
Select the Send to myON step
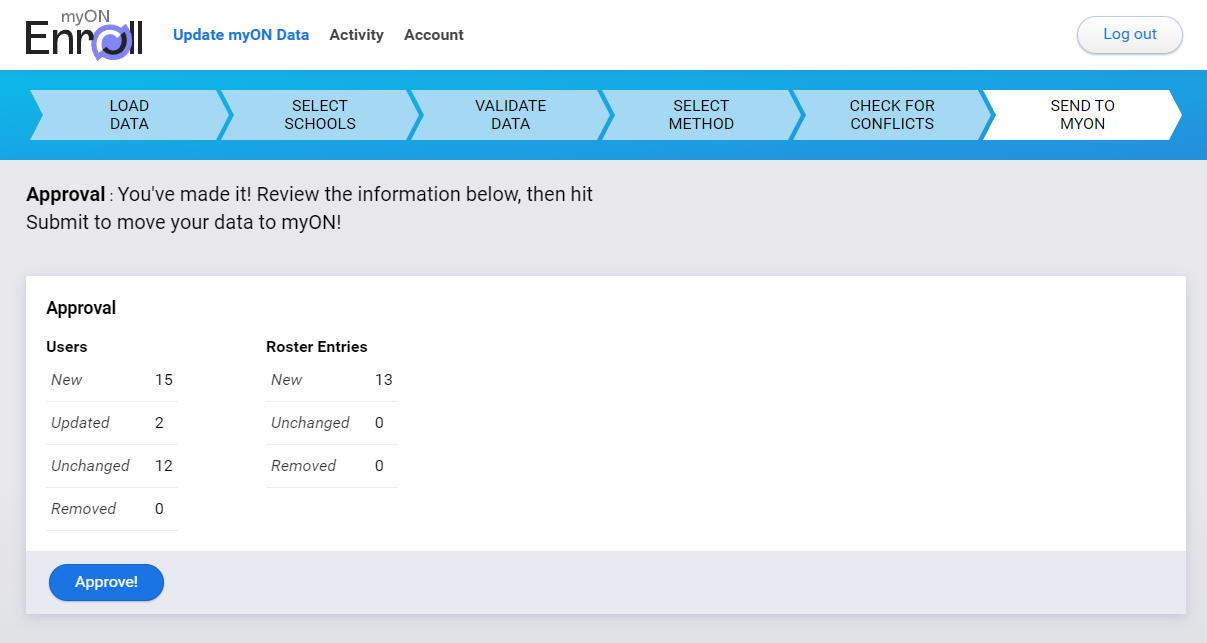[1082, 115]
